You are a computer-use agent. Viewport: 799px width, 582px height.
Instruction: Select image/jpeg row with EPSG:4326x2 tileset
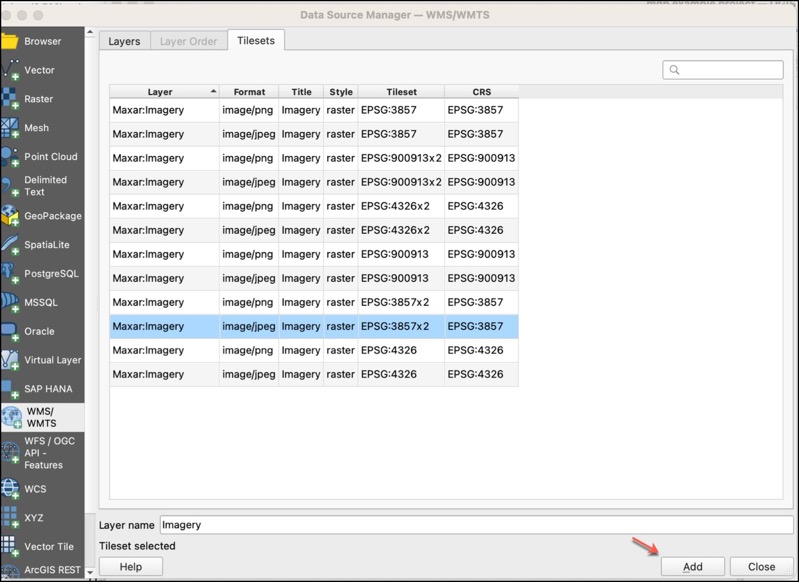[x=314, y=230]
